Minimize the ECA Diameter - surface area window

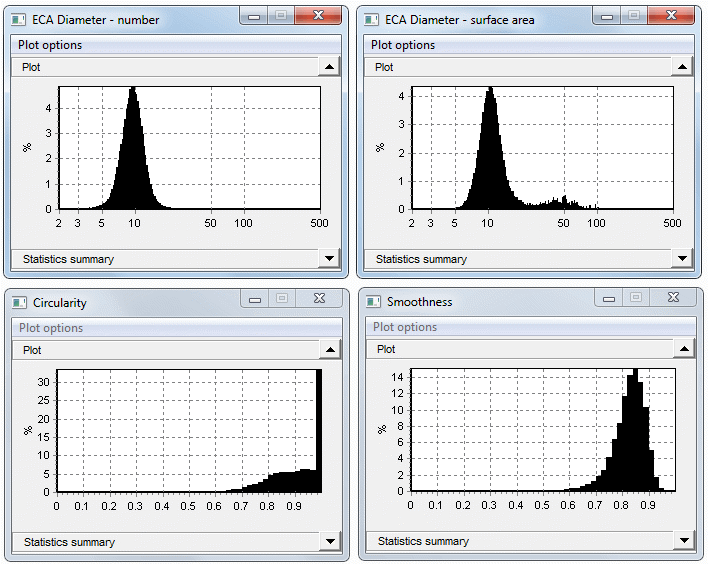(606, 15)
